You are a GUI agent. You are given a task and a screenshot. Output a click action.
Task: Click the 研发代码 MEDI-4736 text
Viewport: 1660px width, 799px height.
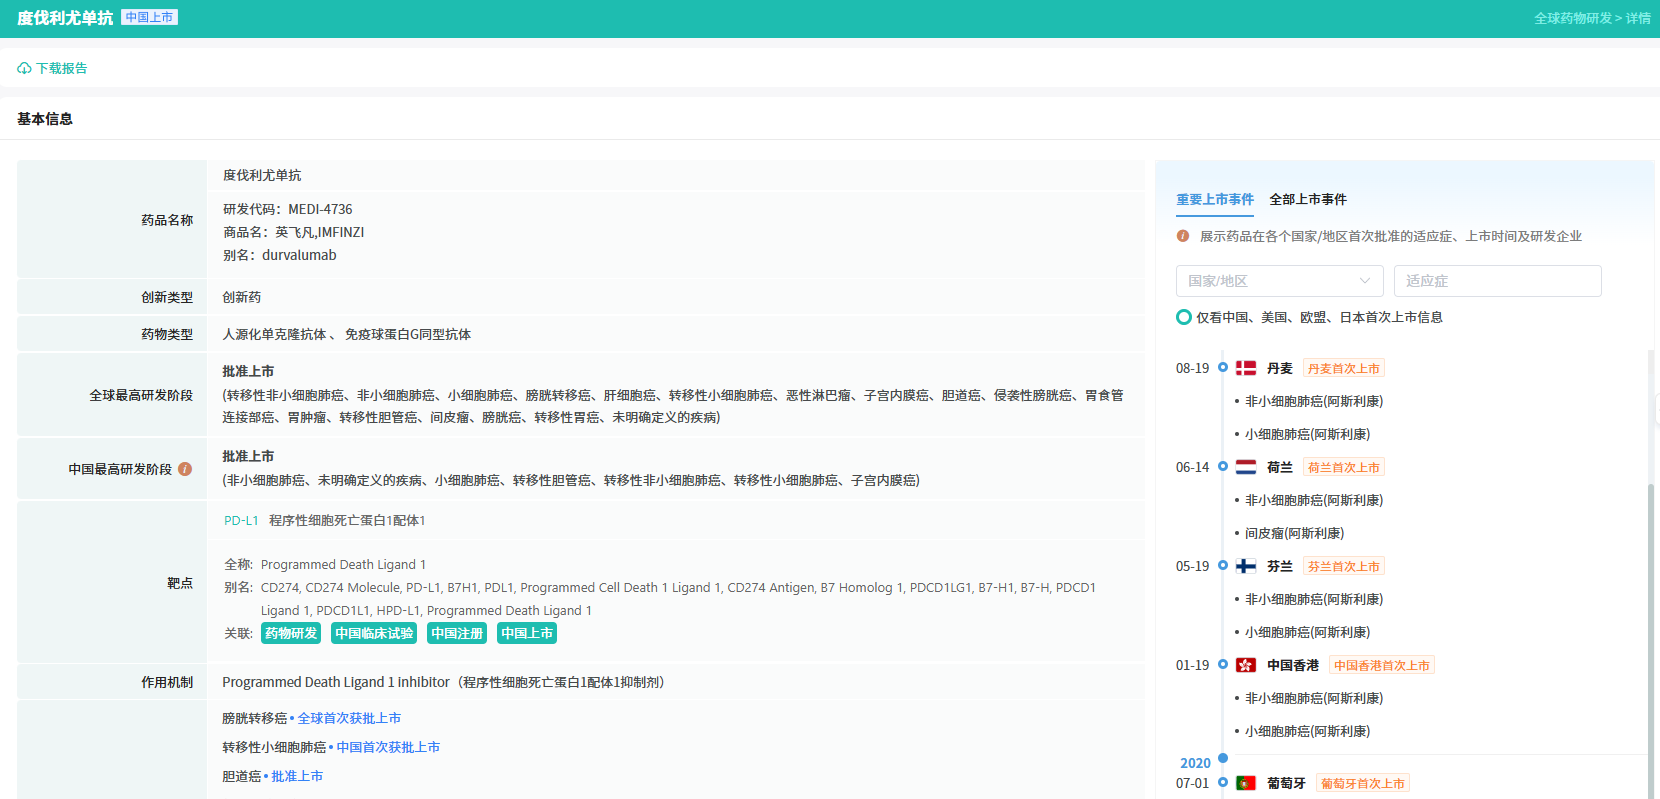pyautogui.click(x=288, y=209)
